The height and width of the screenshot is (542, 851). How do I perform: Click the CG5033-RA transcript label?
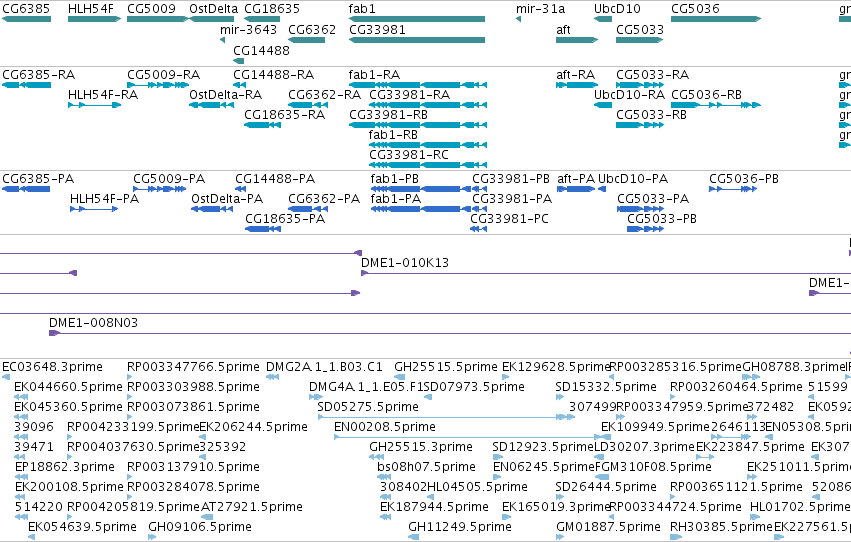point(652,74)
